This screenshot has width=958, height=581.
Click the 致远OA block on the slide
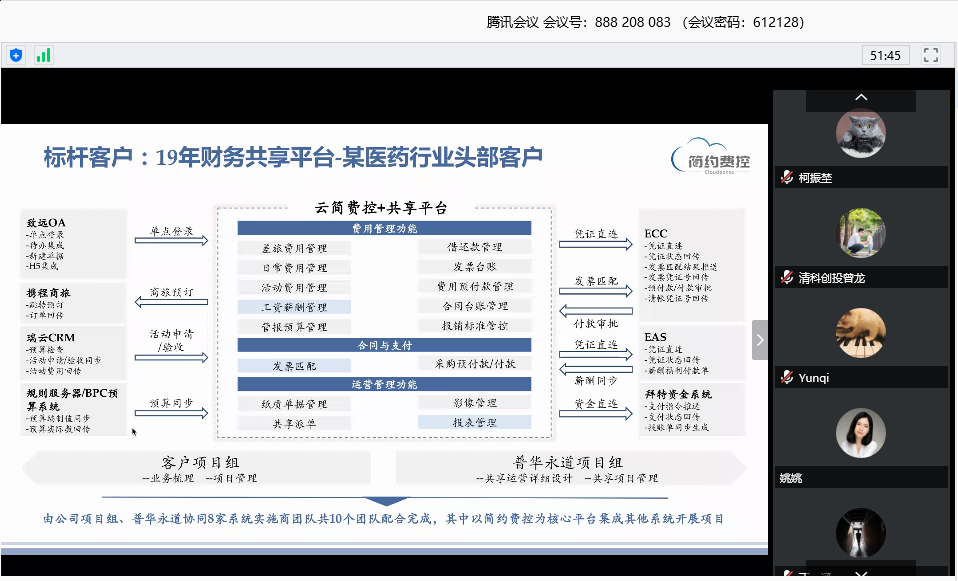pos(73,243)
